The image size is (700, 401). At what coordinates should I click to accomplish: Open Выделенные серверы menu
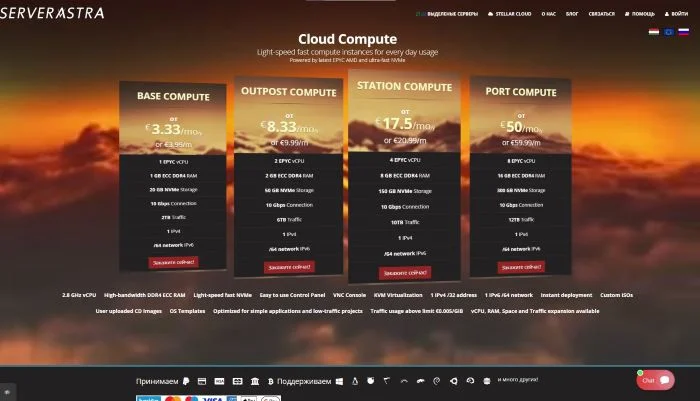click(447, 14)
